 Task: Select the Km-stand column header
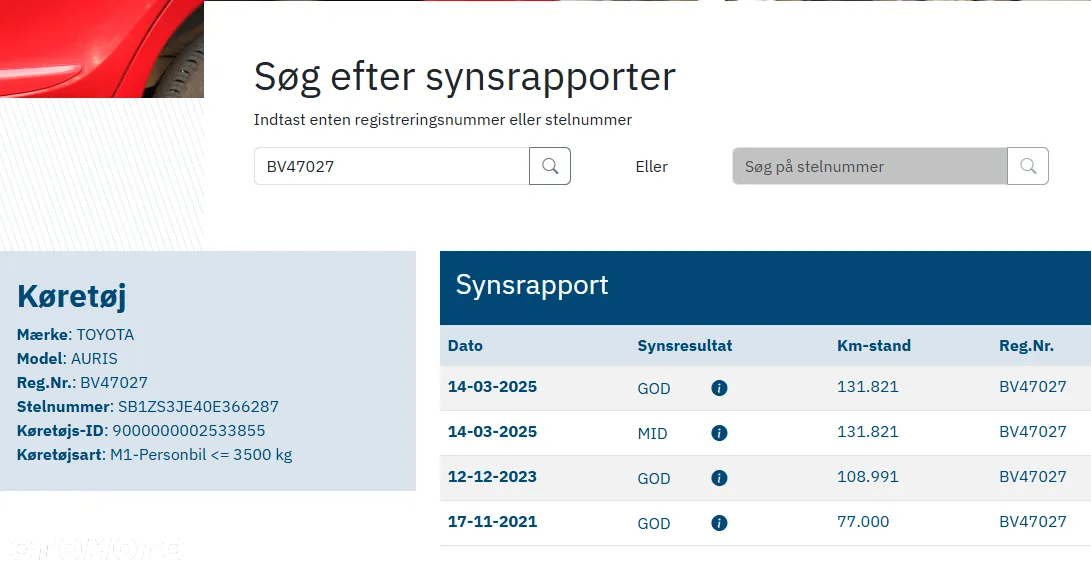coord(874,346)
